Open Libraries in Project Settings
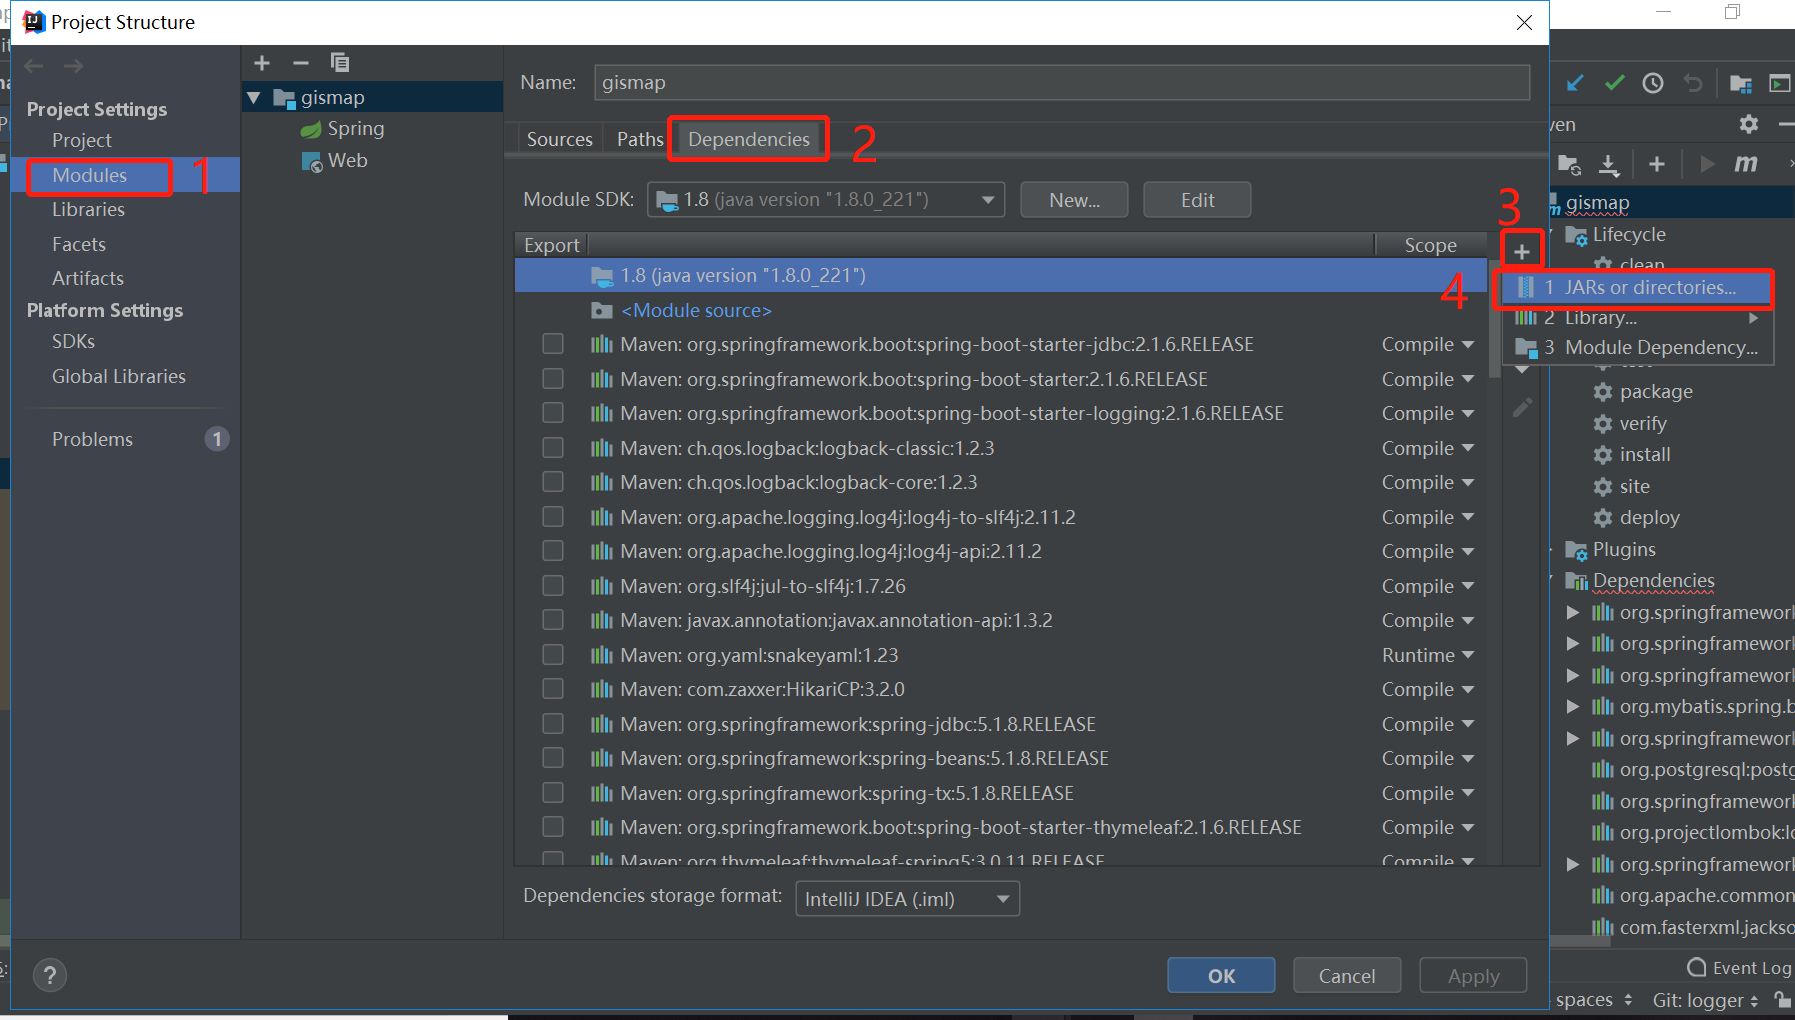The height and width of the screenshot is (1020, 1795). point(88,210)
